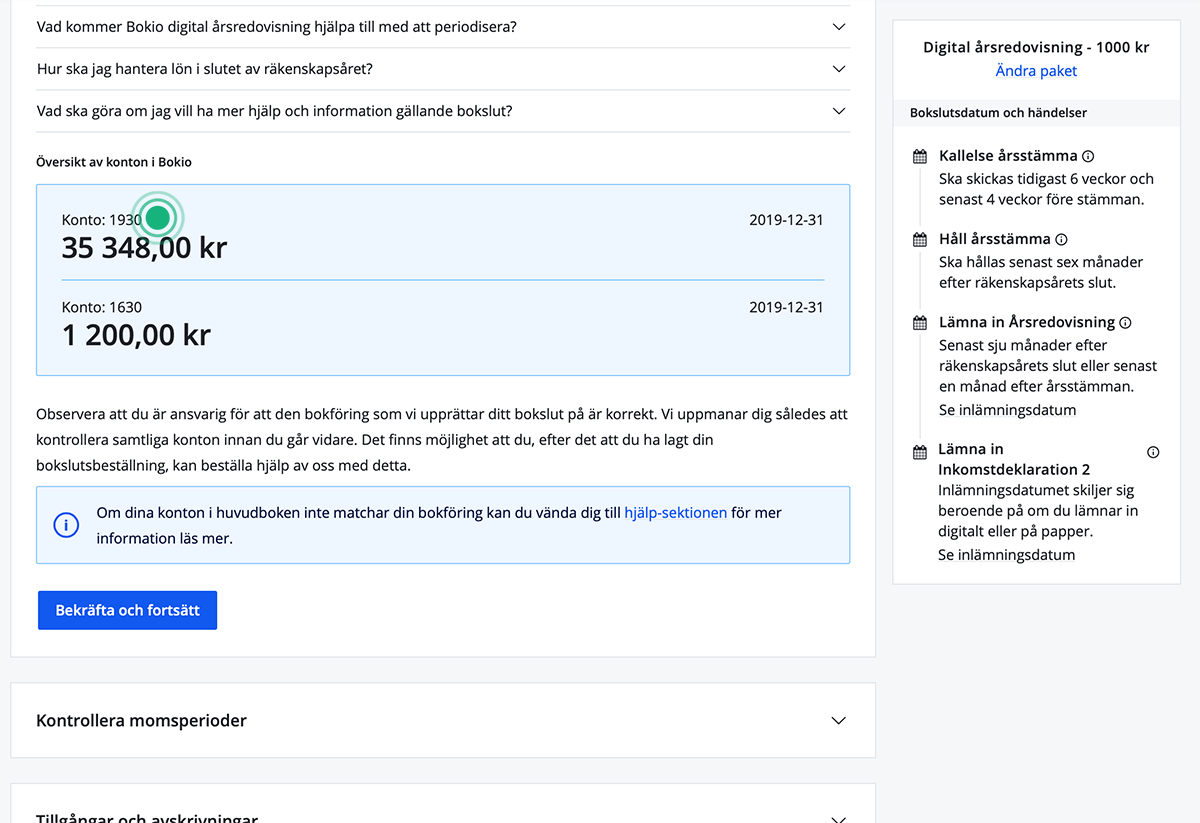Follow the hjälp-sektionen link
1200x823 pixels.
[x=675, y=513]
